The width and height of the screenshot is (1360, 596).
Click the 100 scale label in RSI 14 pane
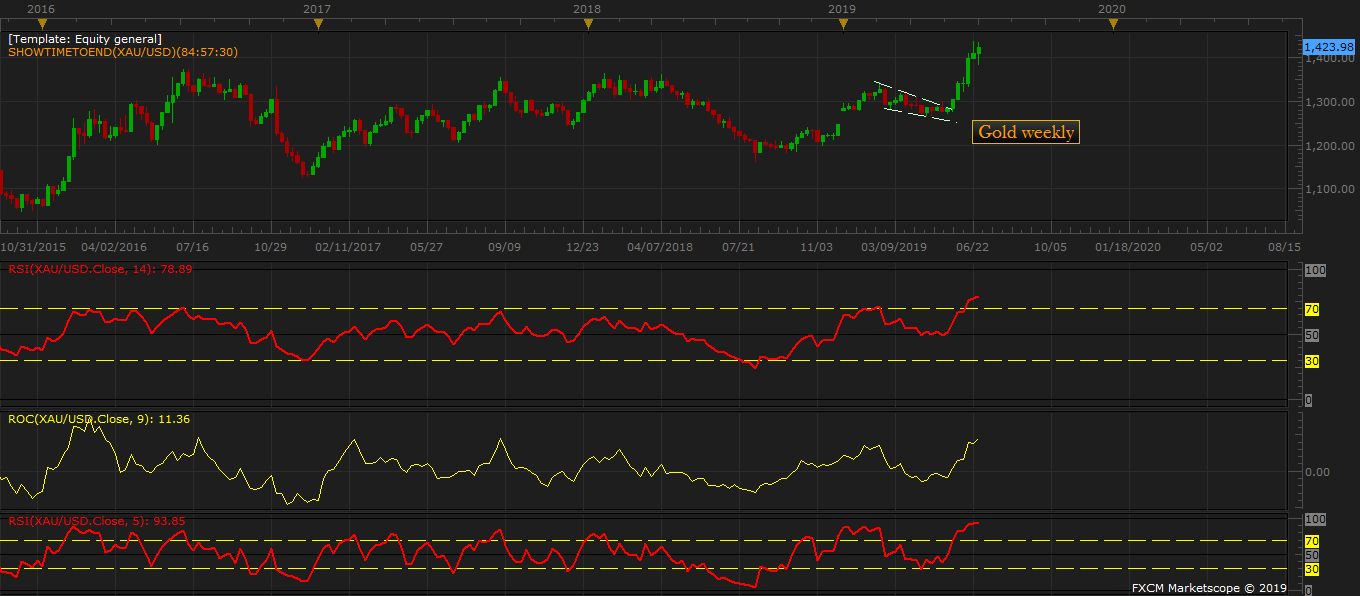[x=1315, y=271]
